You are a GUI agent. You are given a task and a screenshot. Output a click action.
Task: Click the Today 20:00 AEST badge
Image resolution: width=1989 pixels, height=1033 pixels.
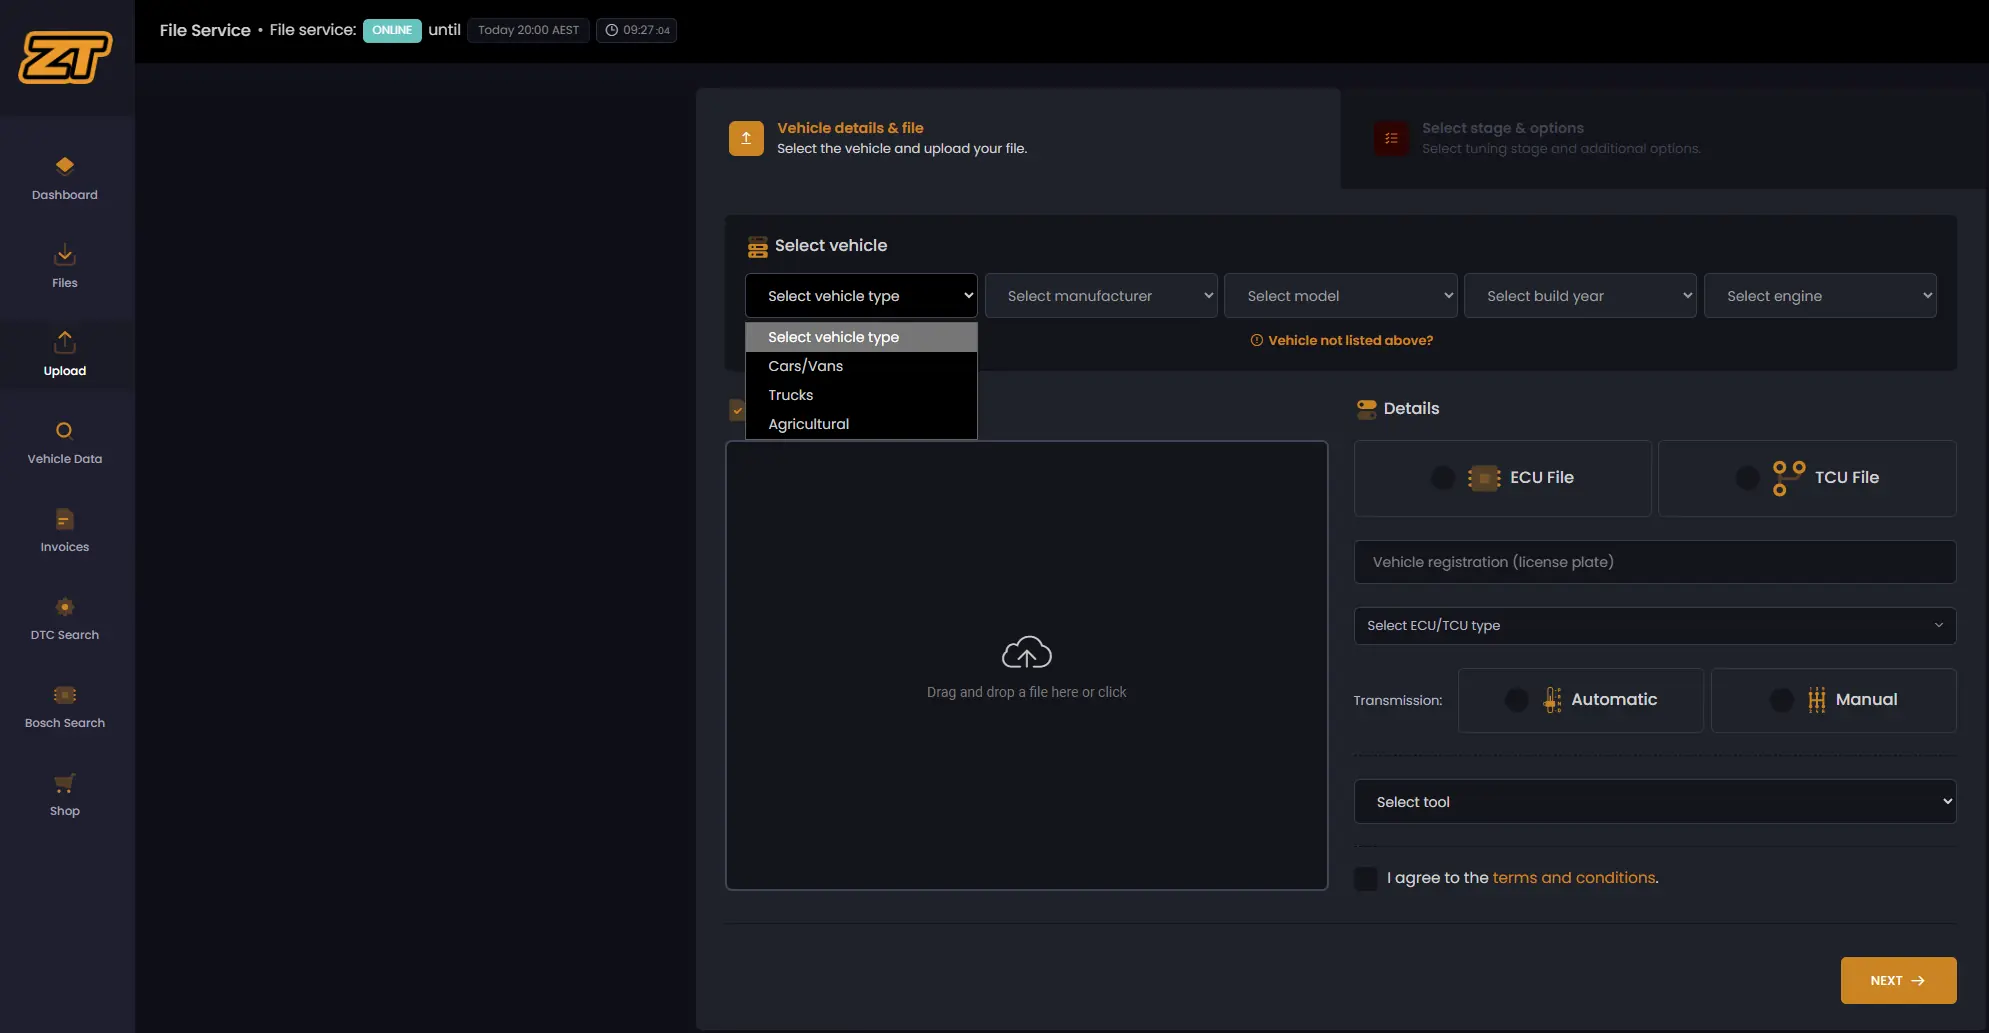[529, 30]
